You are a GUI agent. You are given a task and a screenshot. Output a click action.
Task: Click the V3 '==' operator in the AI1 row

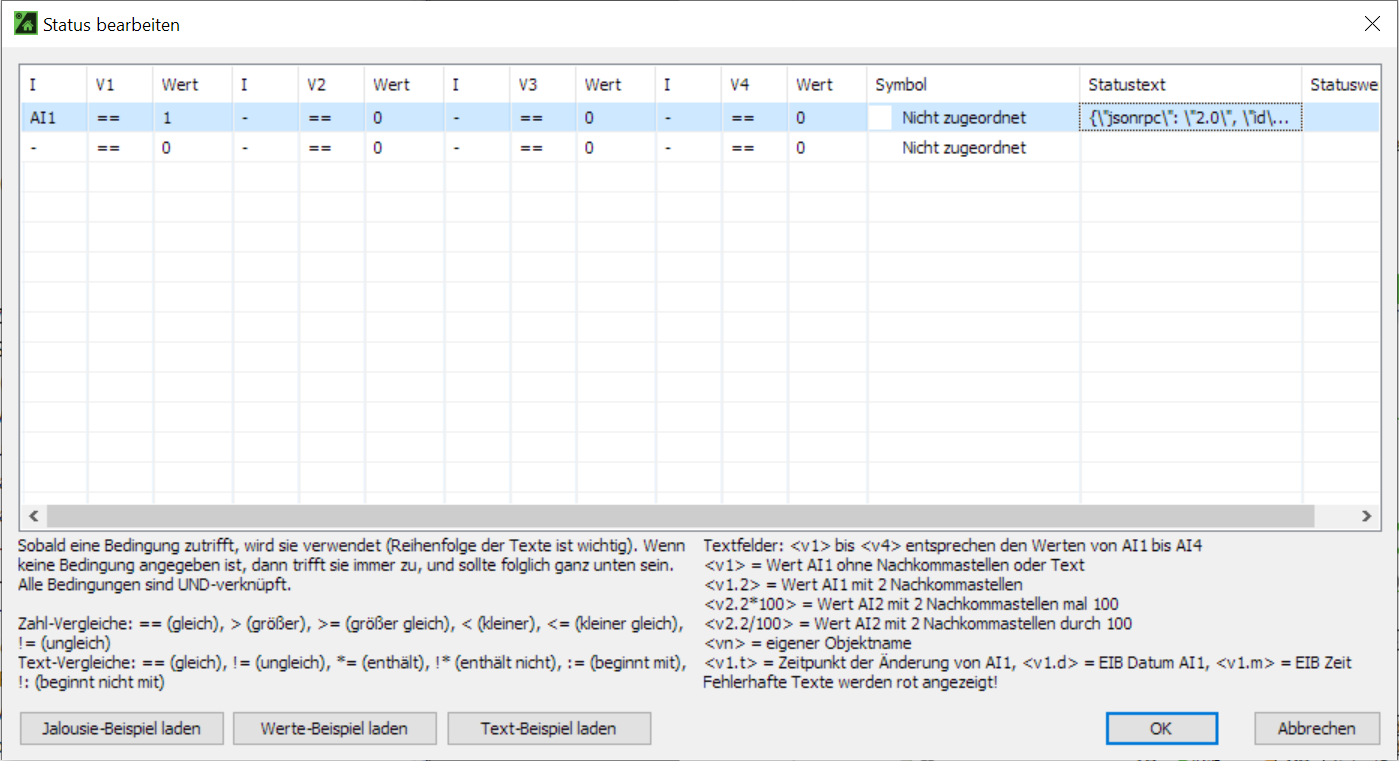click(544, 118)
